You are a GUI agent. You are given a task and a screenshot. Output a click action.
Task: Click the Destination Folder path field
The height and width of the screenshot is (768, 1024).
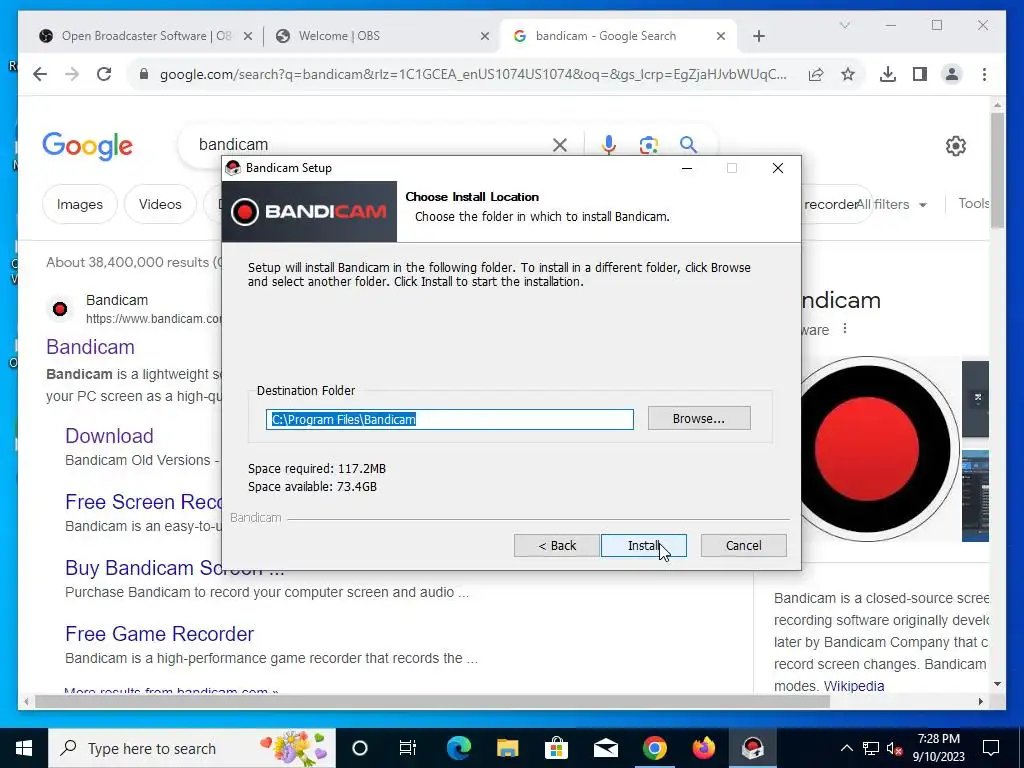click(449, 419)
